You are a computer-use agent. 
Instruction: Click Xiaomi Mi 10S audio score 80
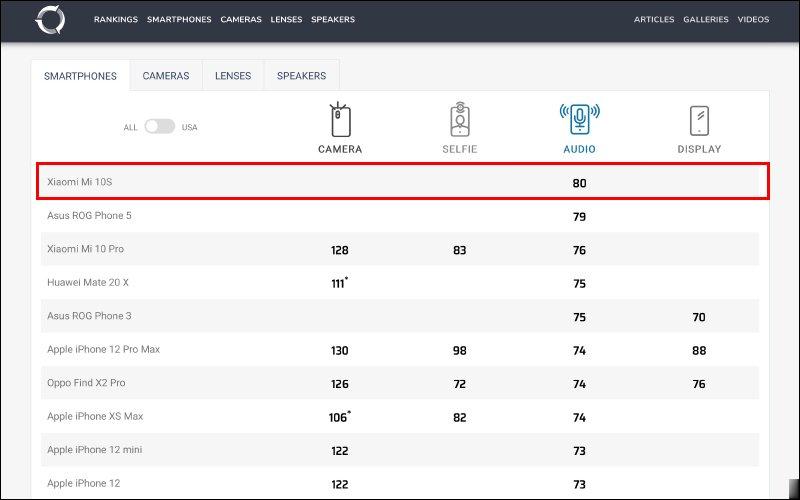[x=579, y=183]
